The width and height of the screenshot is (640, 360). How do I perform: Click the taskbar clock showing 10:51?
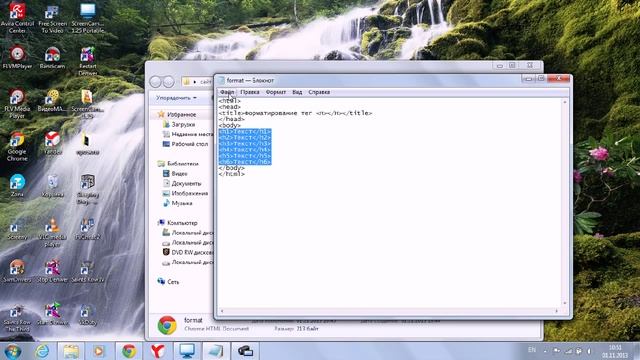coord(615,351)
